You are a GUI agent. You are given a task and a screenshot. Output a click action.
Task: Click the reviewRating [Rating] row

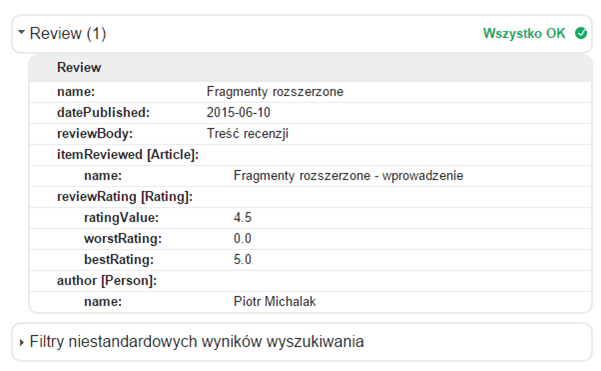(x=310, y=197)
